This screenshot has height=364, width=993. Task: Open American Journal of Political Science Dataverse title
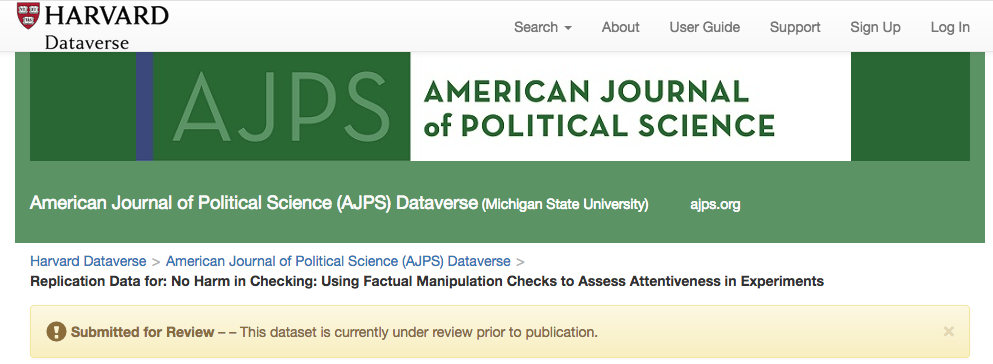253,203
